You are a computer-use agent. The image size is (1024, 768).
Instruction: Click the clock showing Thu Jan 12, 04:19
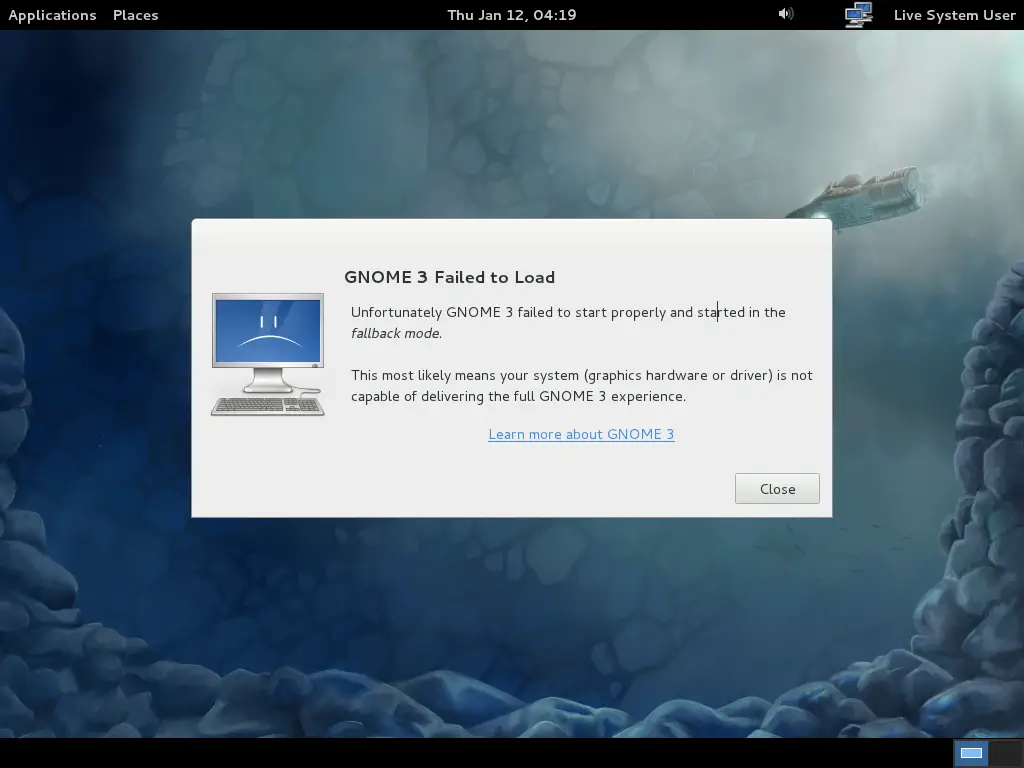pos(511,15)
